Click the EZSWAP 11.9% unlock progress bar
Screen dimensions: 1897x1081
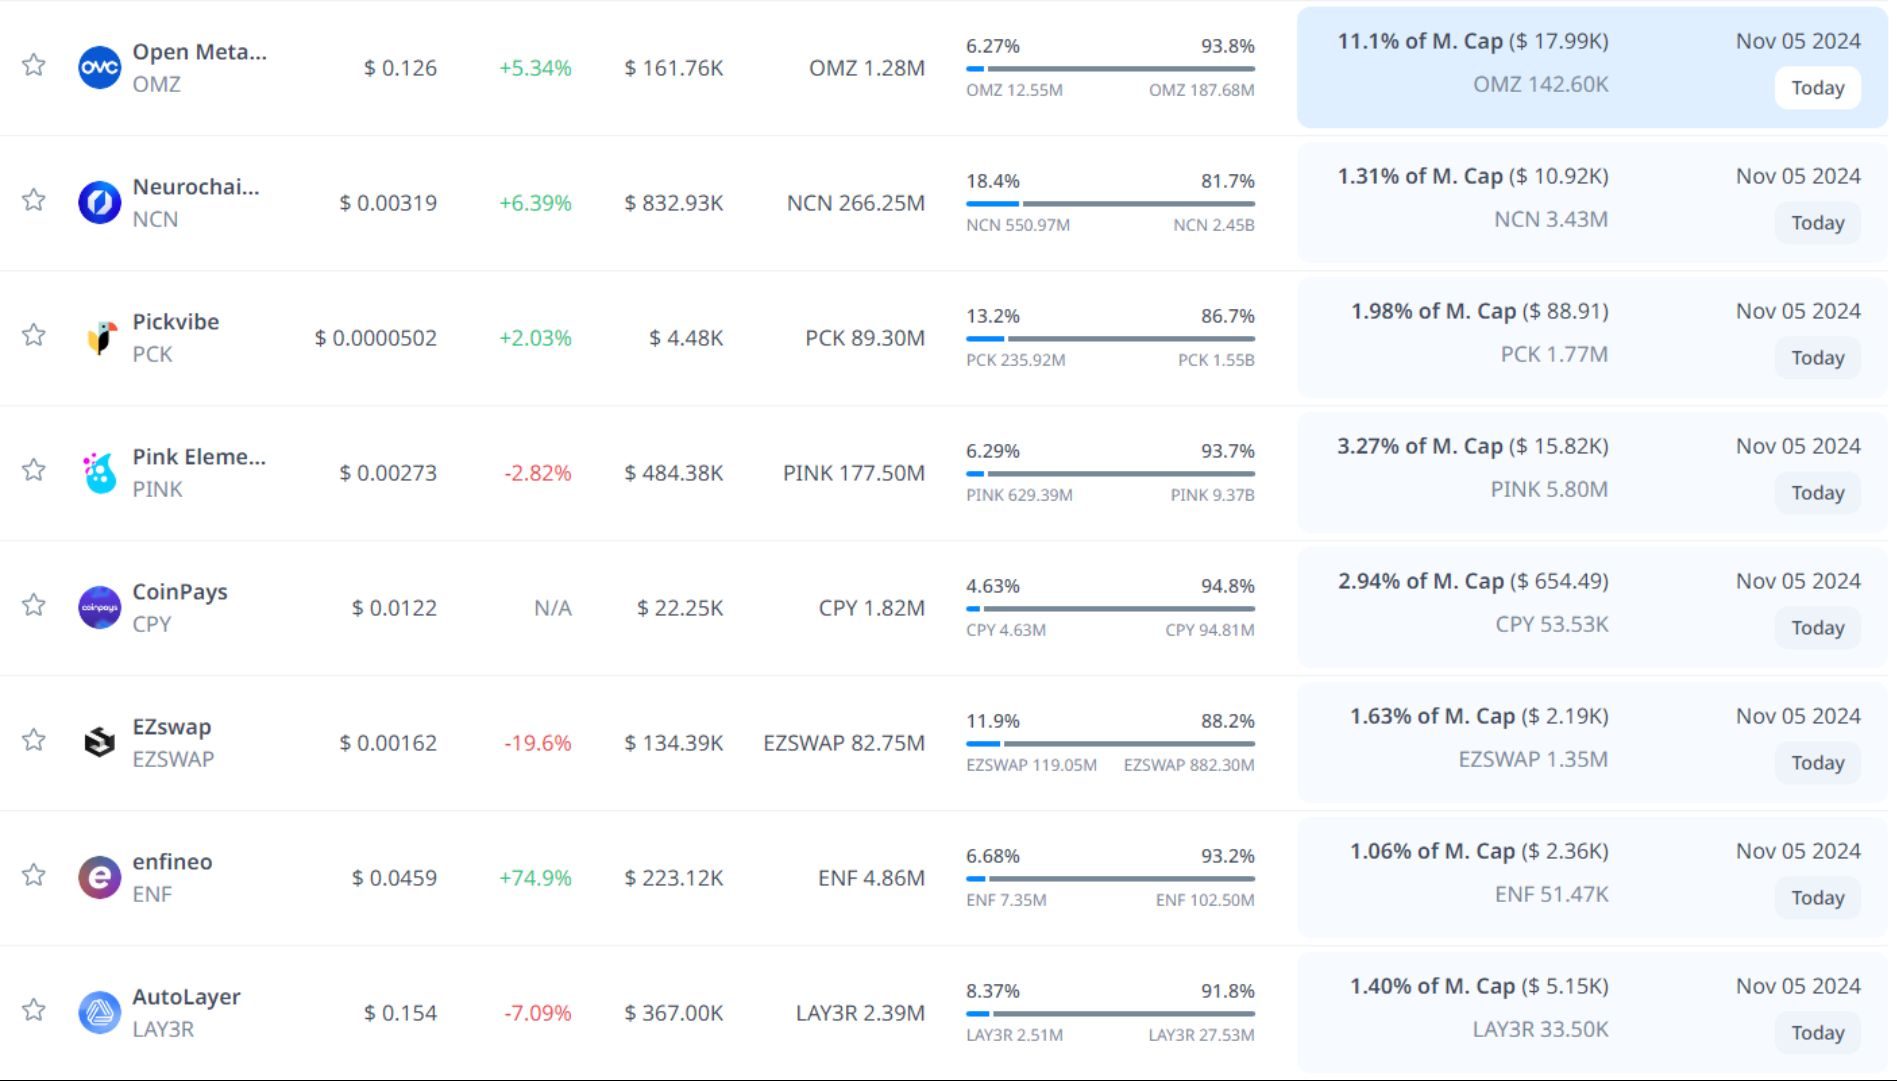coord(1110,744)
